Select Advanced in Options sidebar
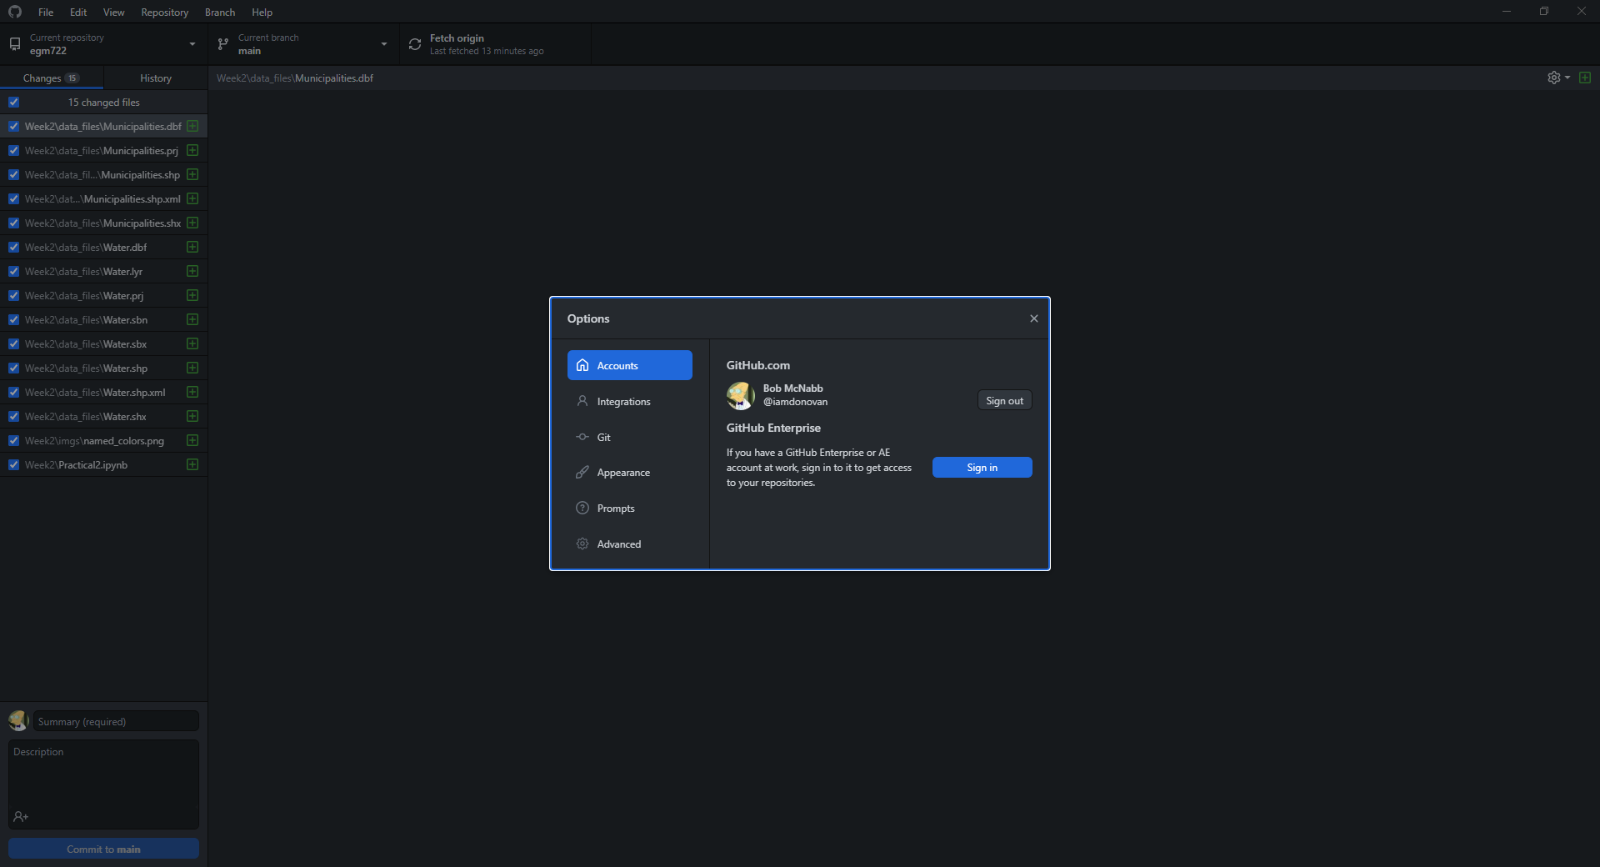Image resolution: width=1600 pixels, height=867 pixels. tap(630, 544)
